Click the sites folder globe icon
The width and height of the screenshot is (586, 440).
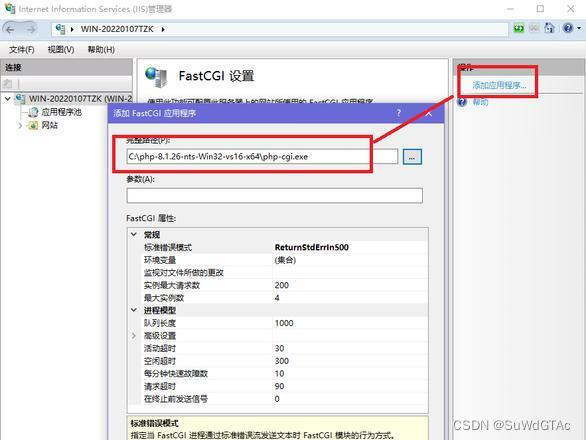[x=33, y=125]
